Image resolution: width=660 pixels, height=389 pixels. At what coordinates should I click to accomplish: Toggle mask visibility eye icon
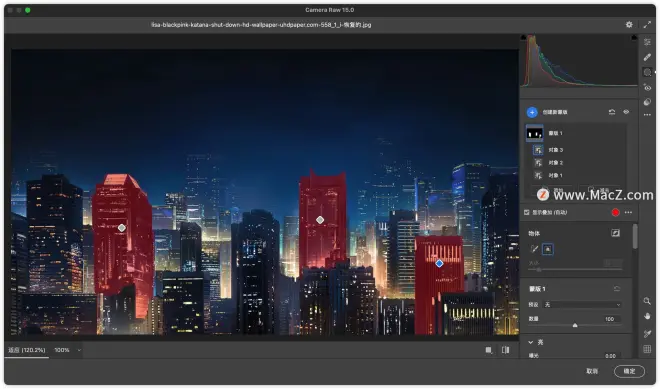pos(626,112)
